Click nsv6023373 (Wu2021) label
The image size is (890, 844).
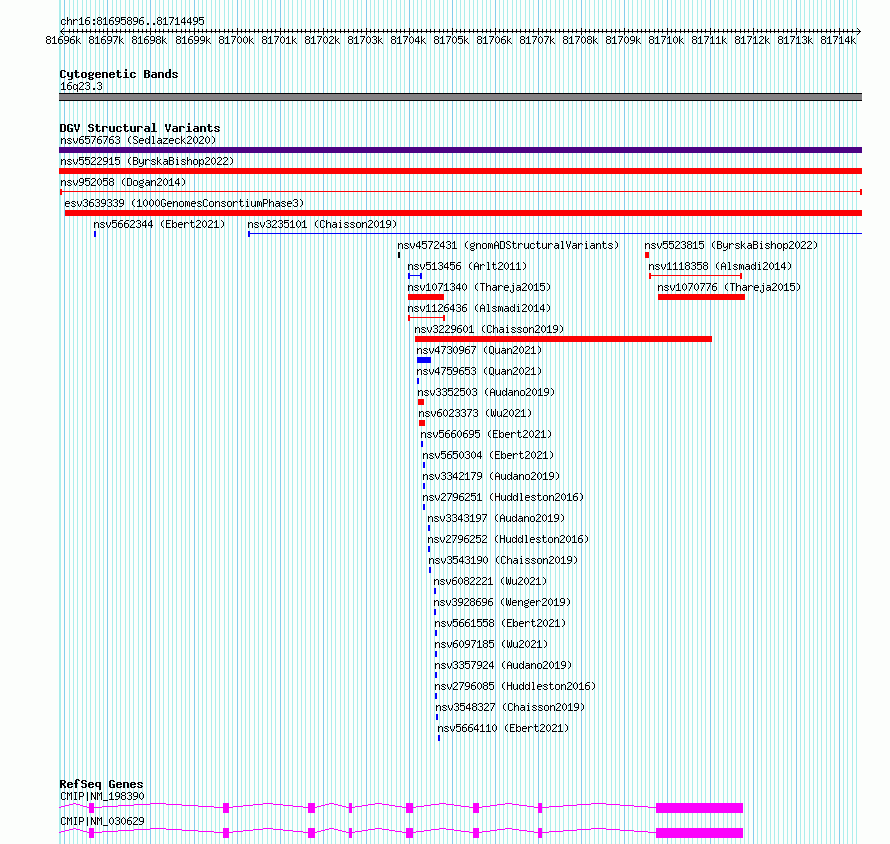pyautogui.click(x=475, y=413)
